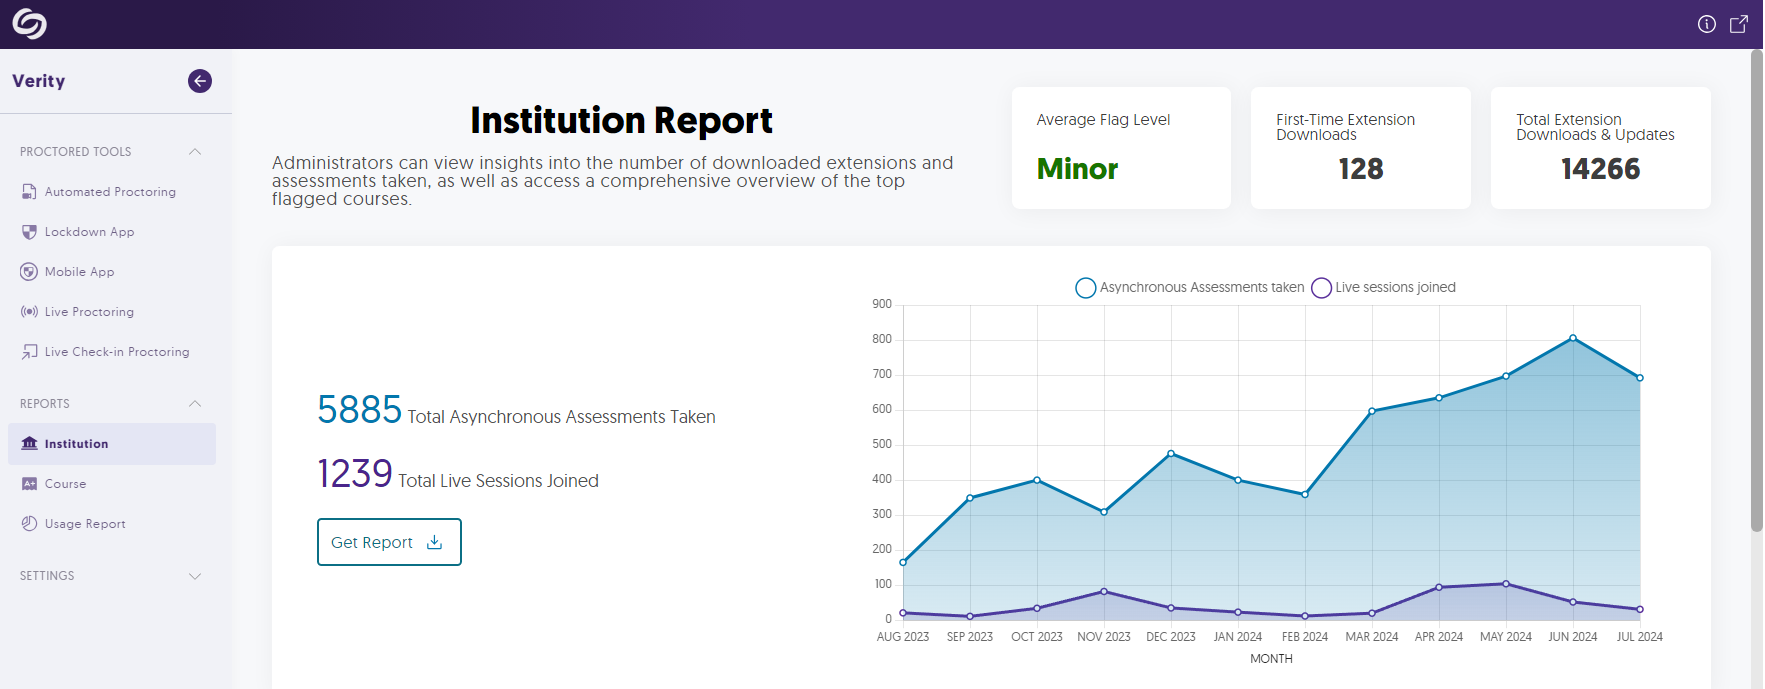Collapse the Proctored Tools section
Screen dimensions: 1765x689
(195, 152)
